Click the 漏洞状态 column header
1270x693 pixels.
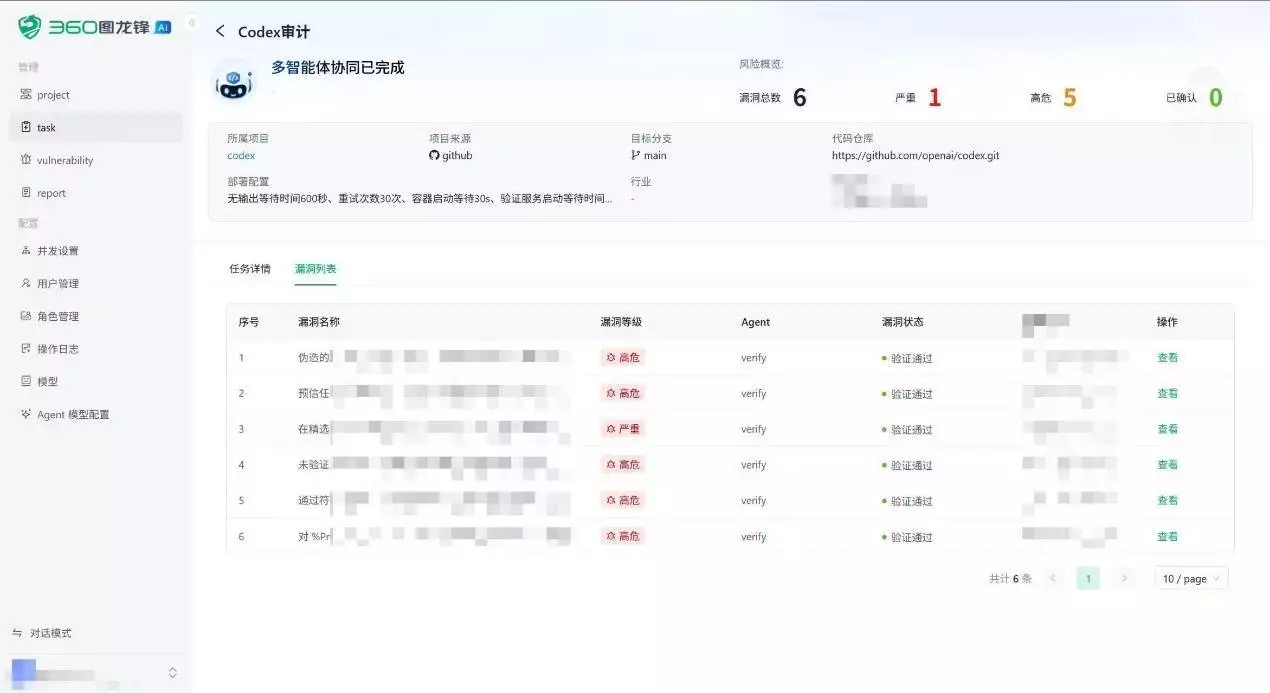902,322
